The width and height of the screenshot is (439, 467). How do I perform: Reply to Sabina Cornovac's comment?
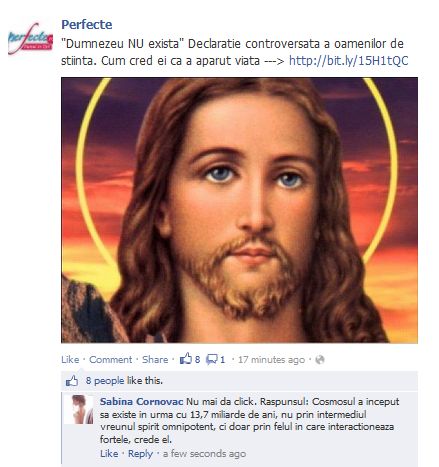coord(140,454)
